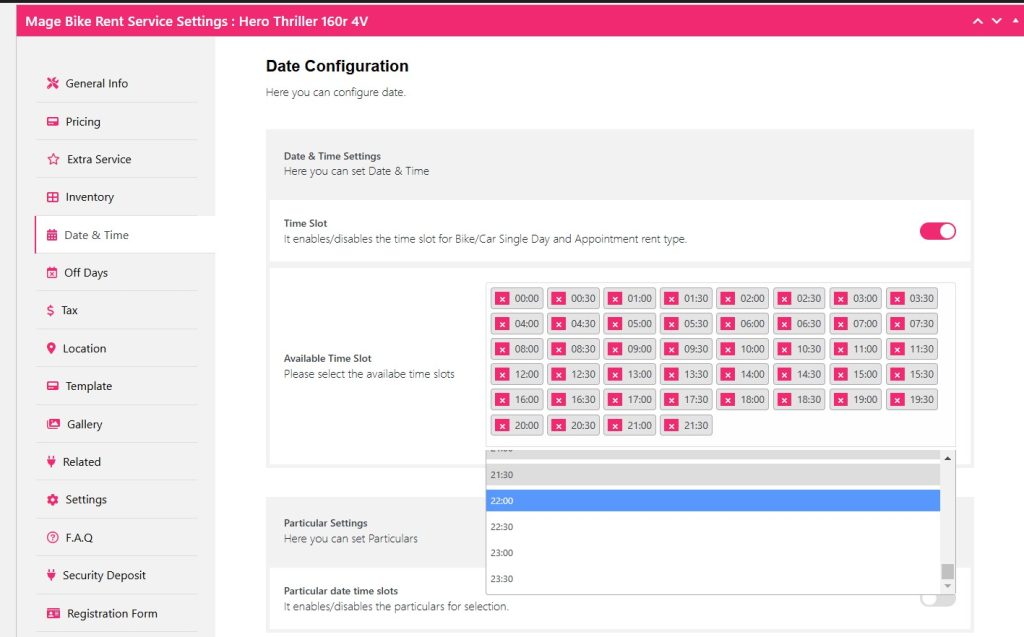Viewport: 1024px width, 637px height.
Task: Disable the Time Slot toggle switch
Action: tap(937, 231)
